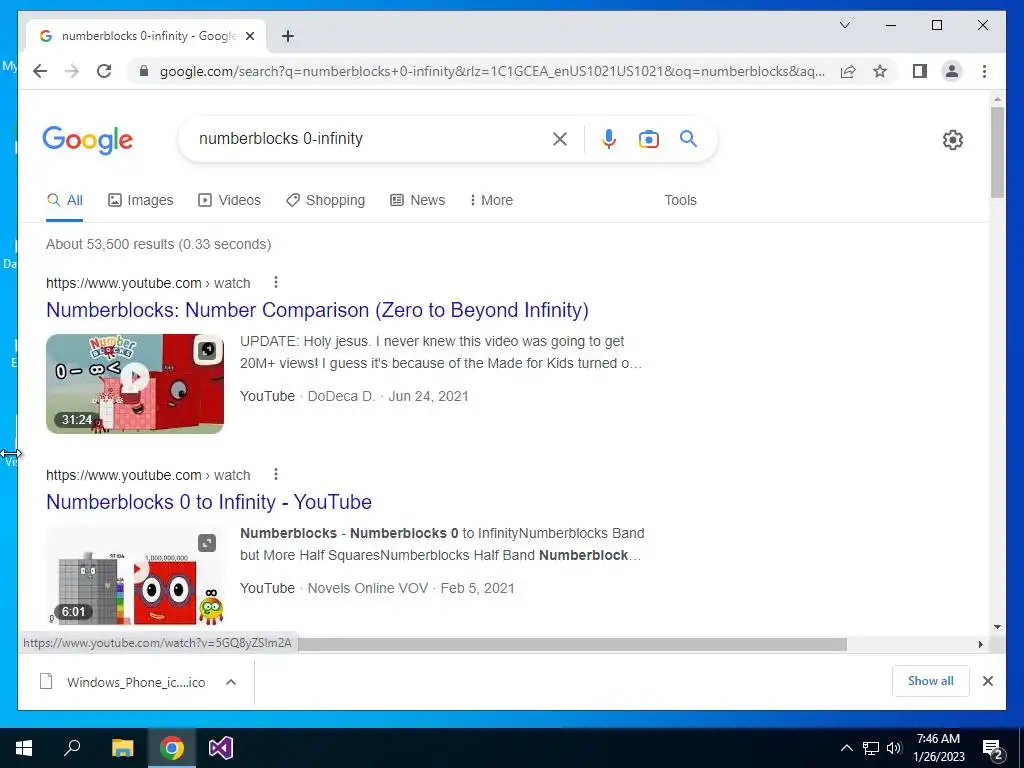Expand the More search categories menu

(491, 200)
